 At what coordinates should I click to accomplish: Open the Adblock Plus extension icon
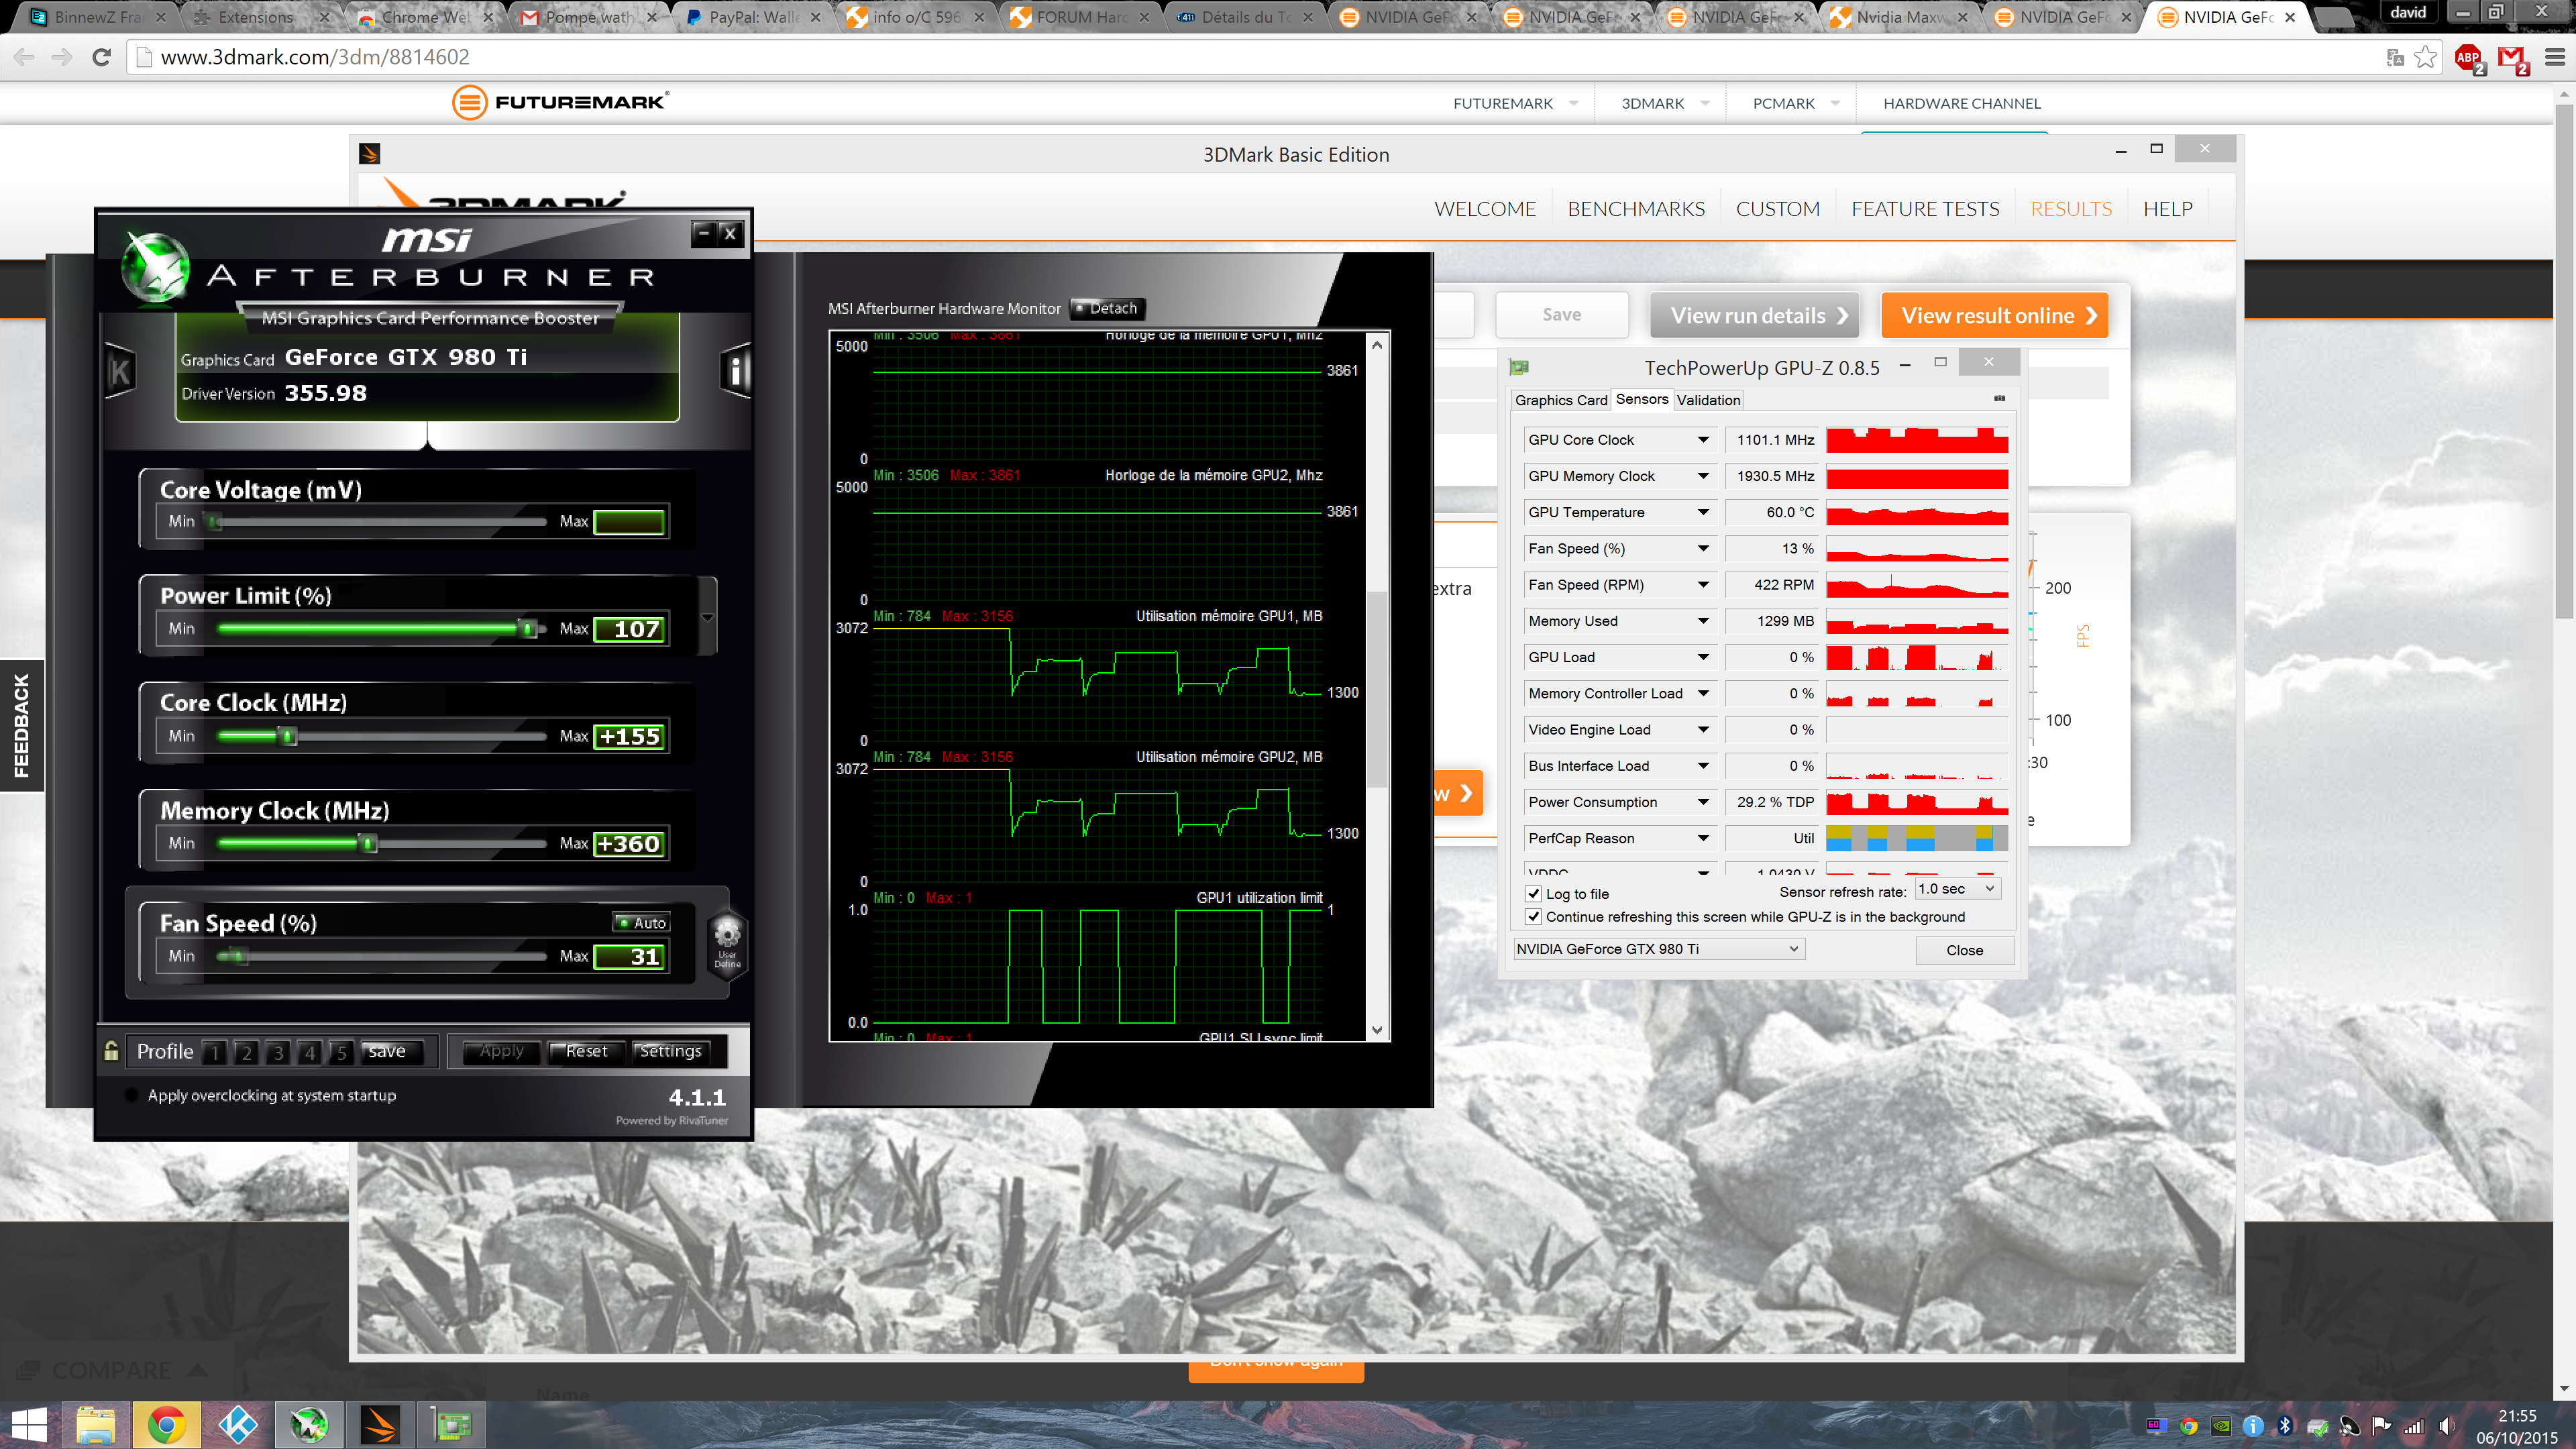click(x=2468, y=58)
